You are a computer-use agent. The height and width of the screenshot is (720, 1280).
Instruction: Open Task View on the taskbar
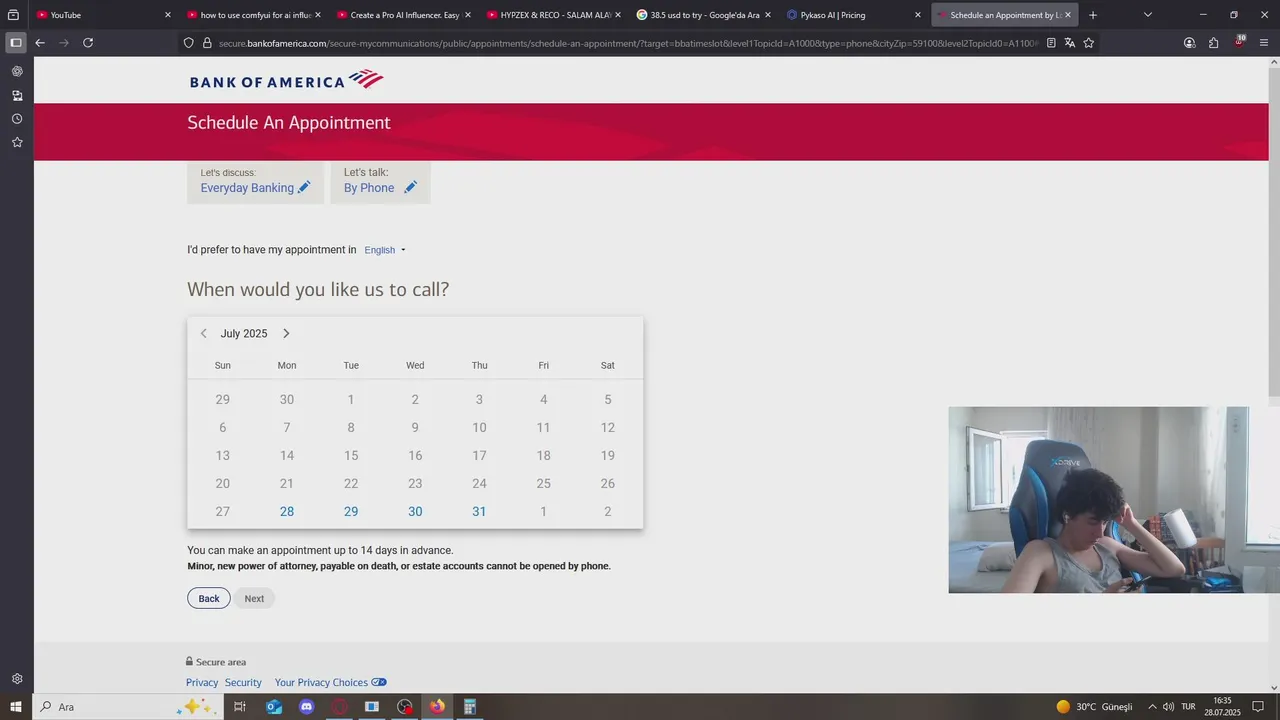coord(240,707)
